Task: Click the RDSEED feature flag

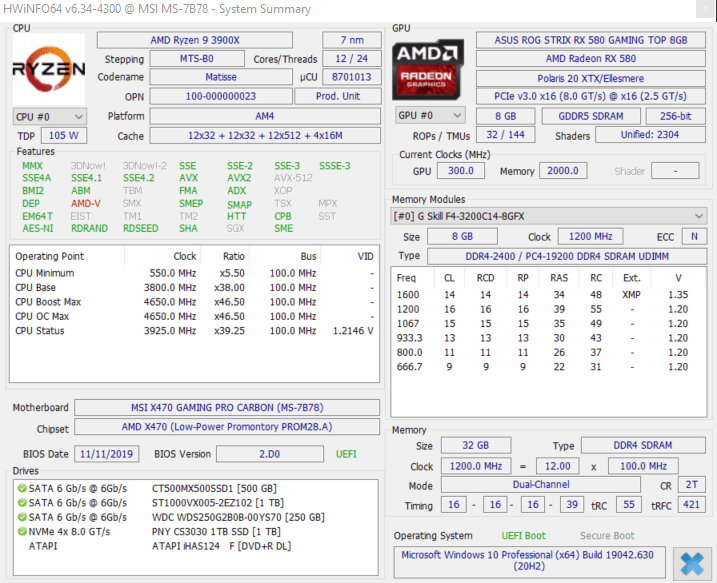Action: click(x=140, y=228)
